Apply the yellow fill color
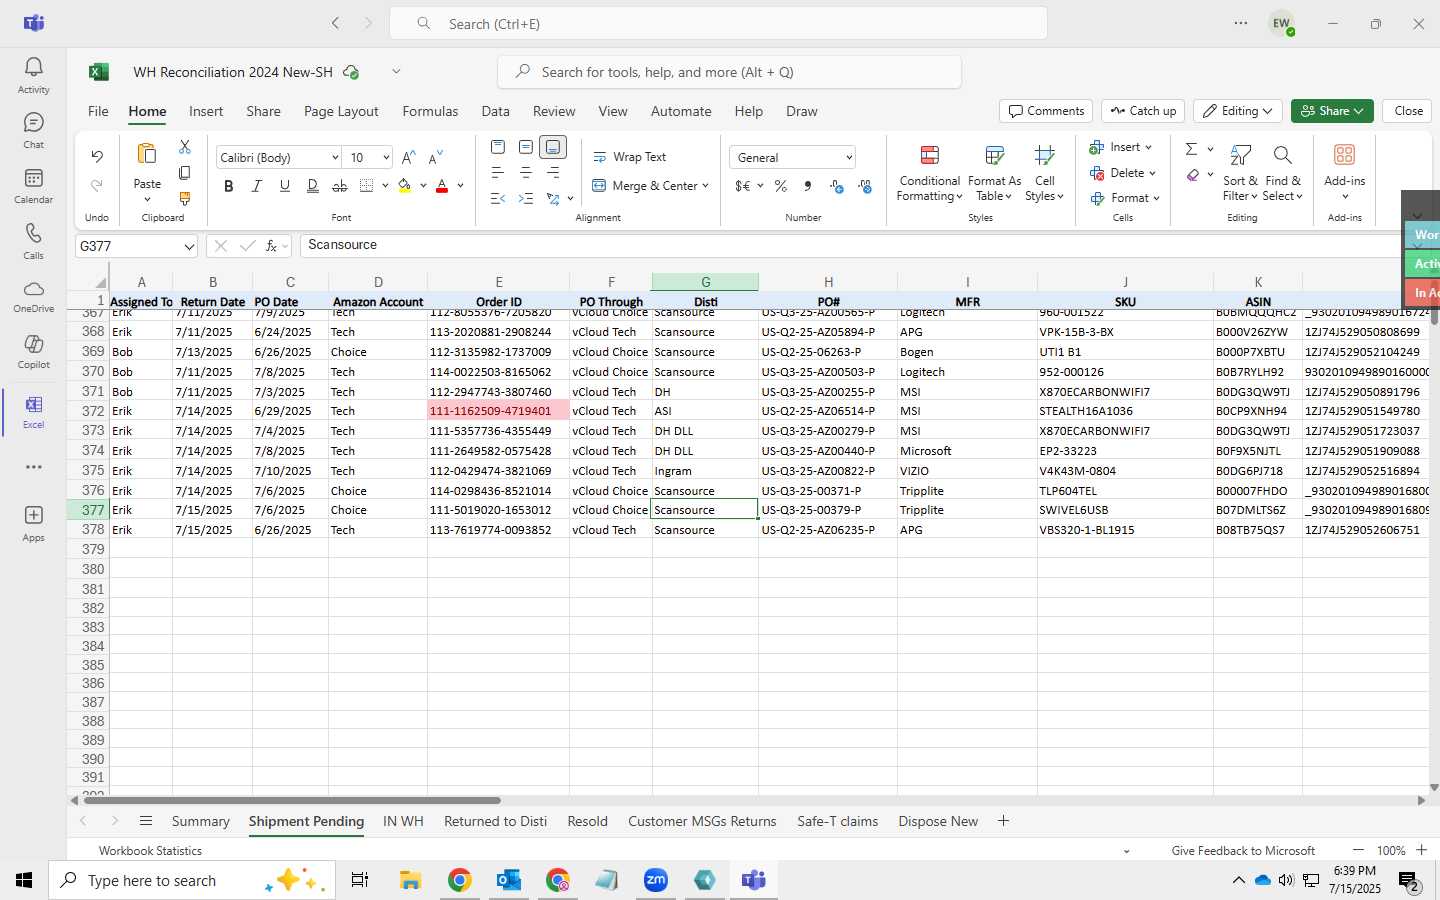 click(404, 186)
